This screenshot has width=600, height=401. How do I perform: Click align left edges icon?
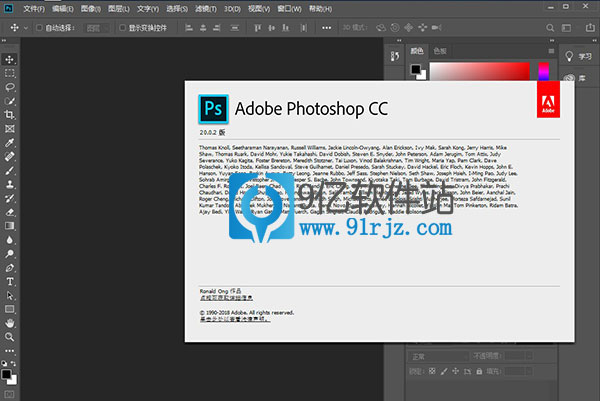click(189, 28)
